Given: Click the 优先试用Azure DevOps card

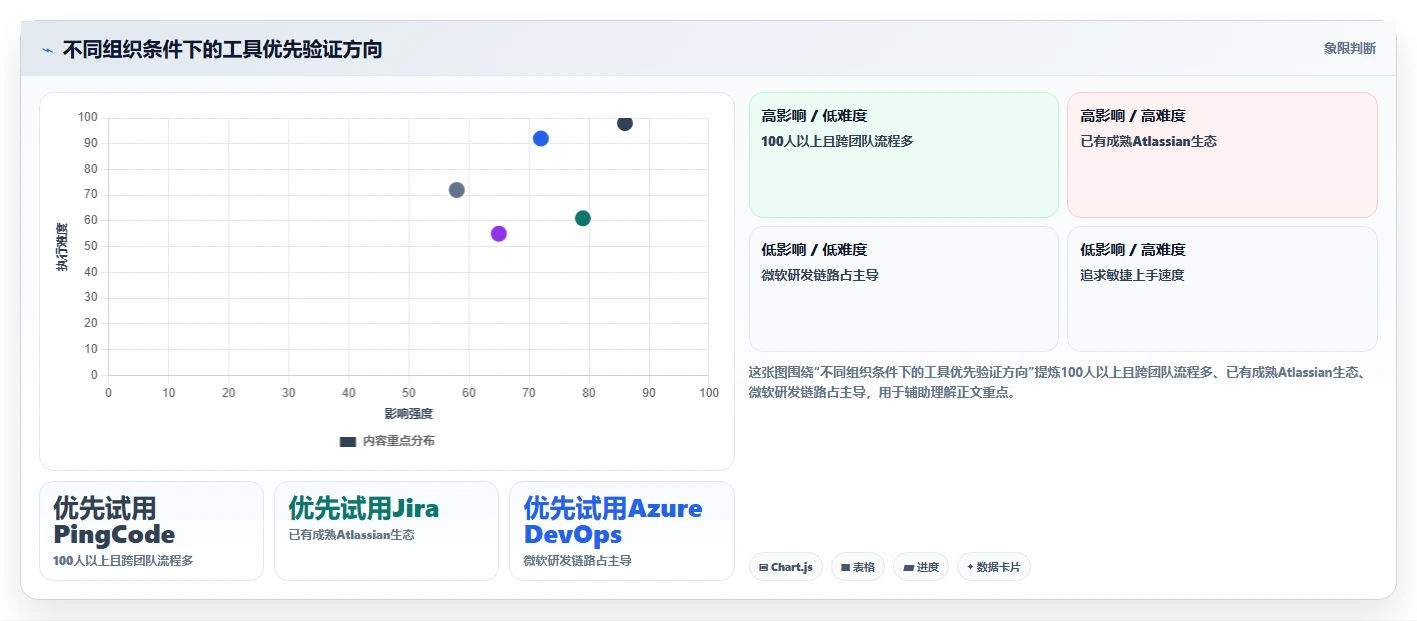Looking at the screenshot, I should 622,531.
